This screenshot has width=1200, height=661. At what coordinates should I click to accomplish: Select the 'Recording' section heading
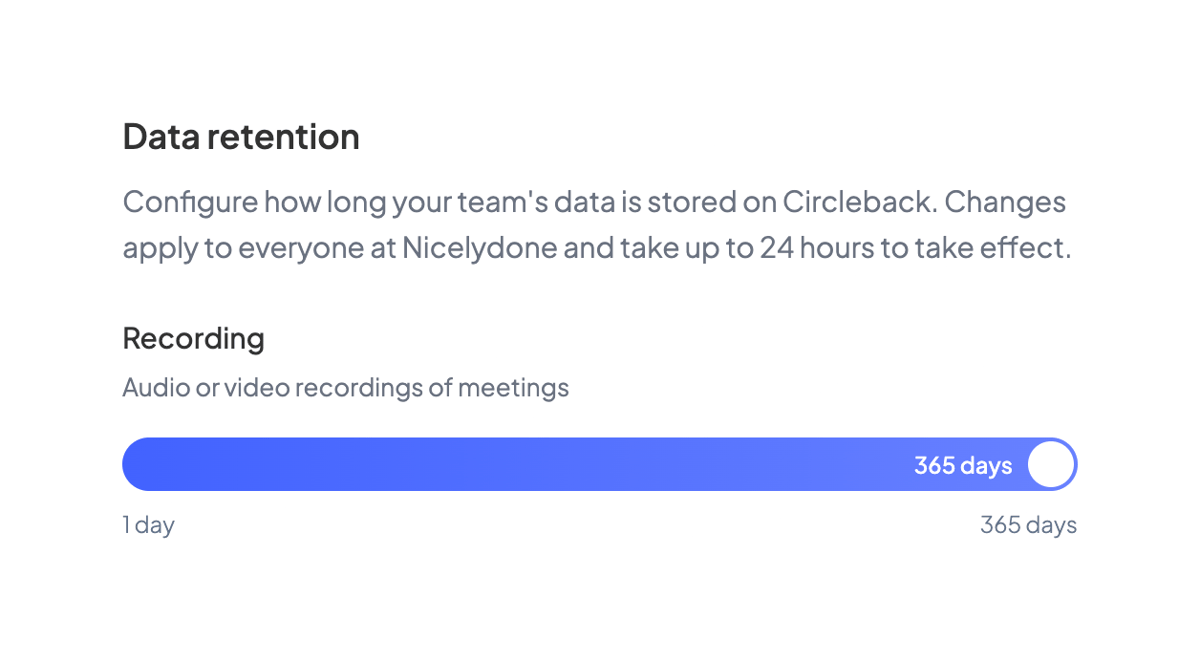pos(193,339)
